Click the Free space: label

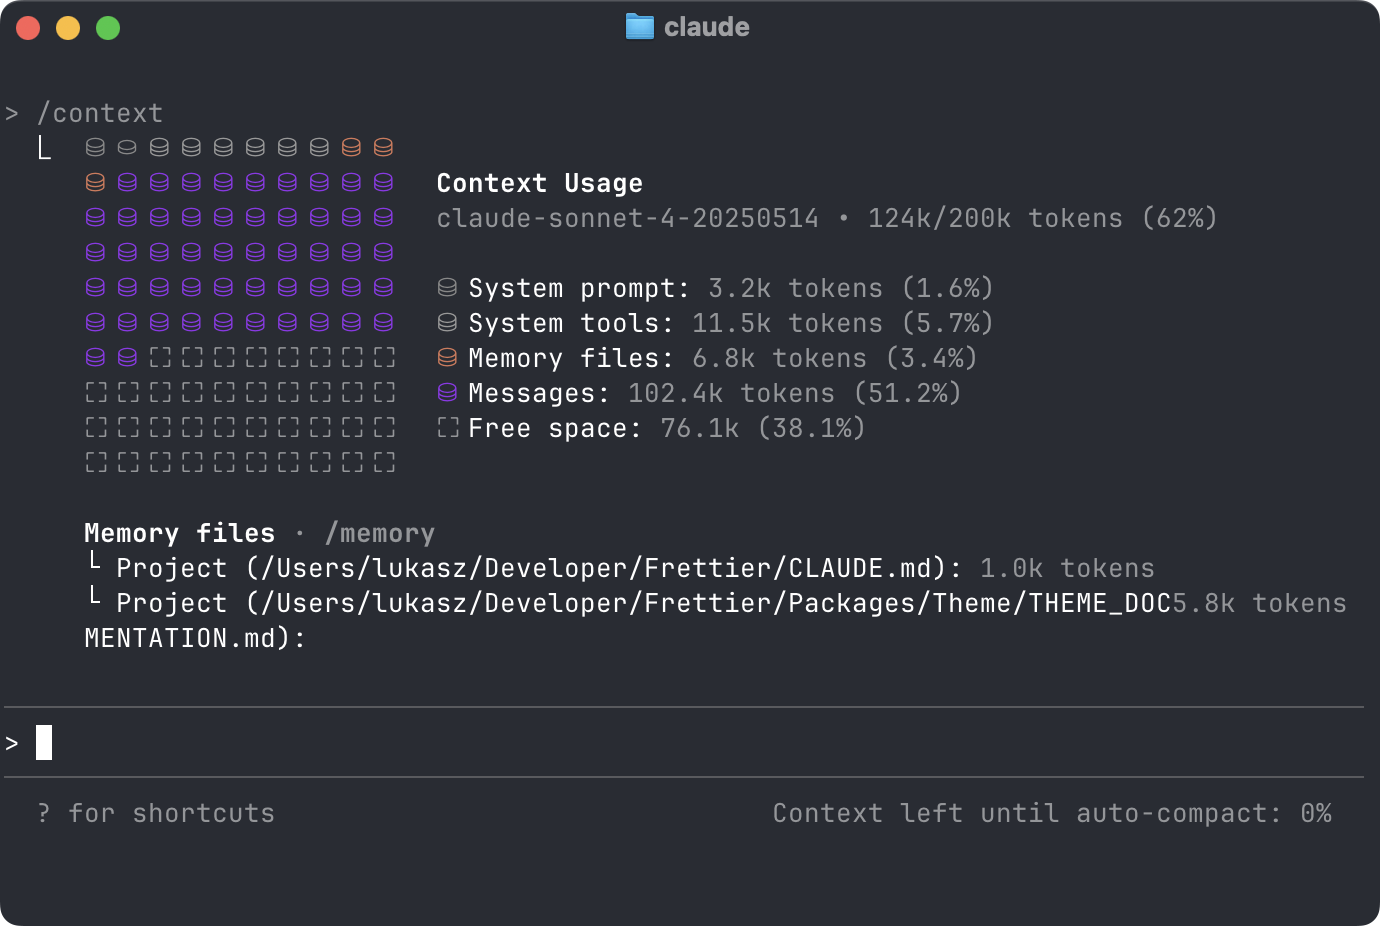(556, 428)
